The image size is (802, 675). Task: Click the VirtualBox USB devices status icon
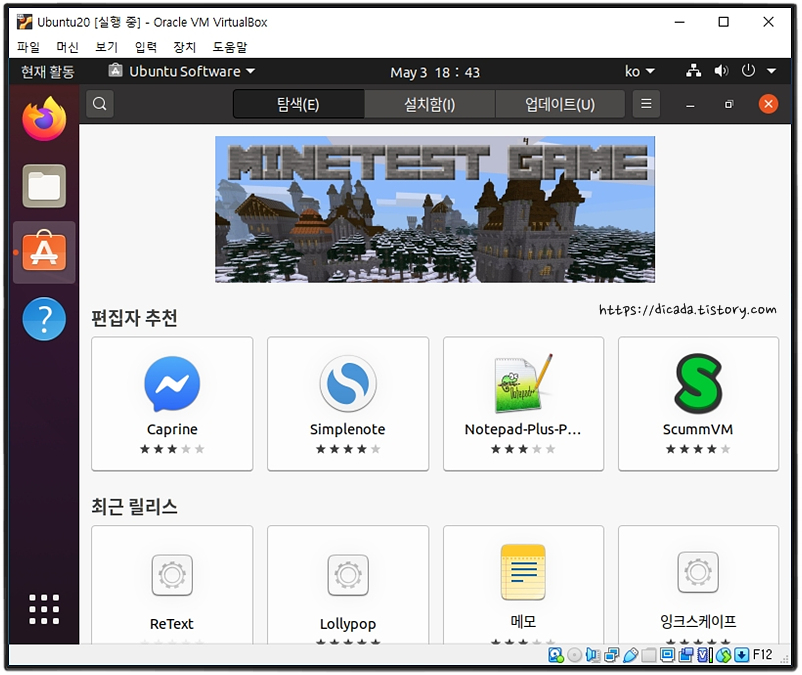[x=631, y=655]
